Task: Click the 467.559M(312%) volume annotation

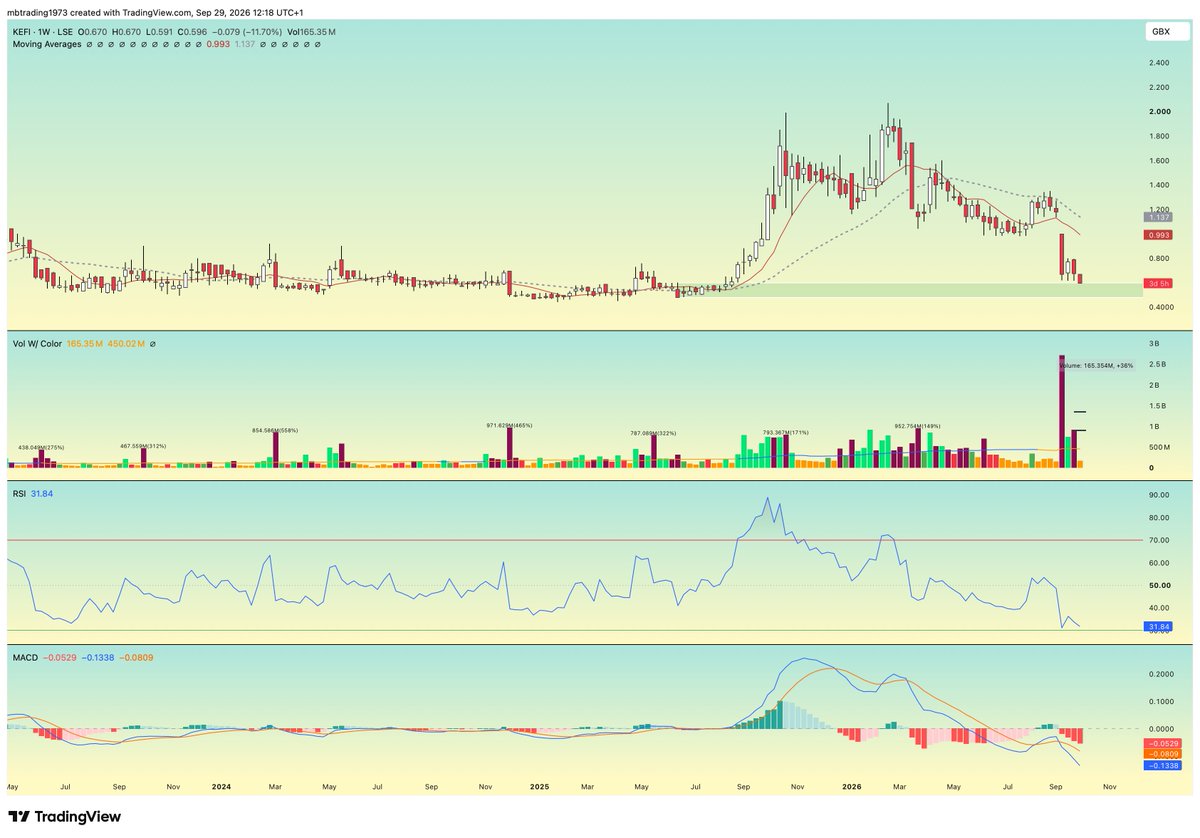Action: [x=144, y=446]
